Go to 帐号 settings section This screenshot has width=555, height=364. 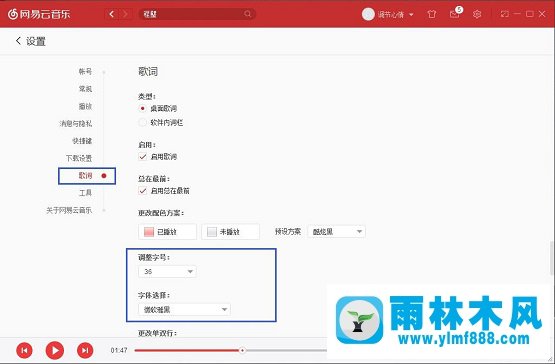[85, 72]
